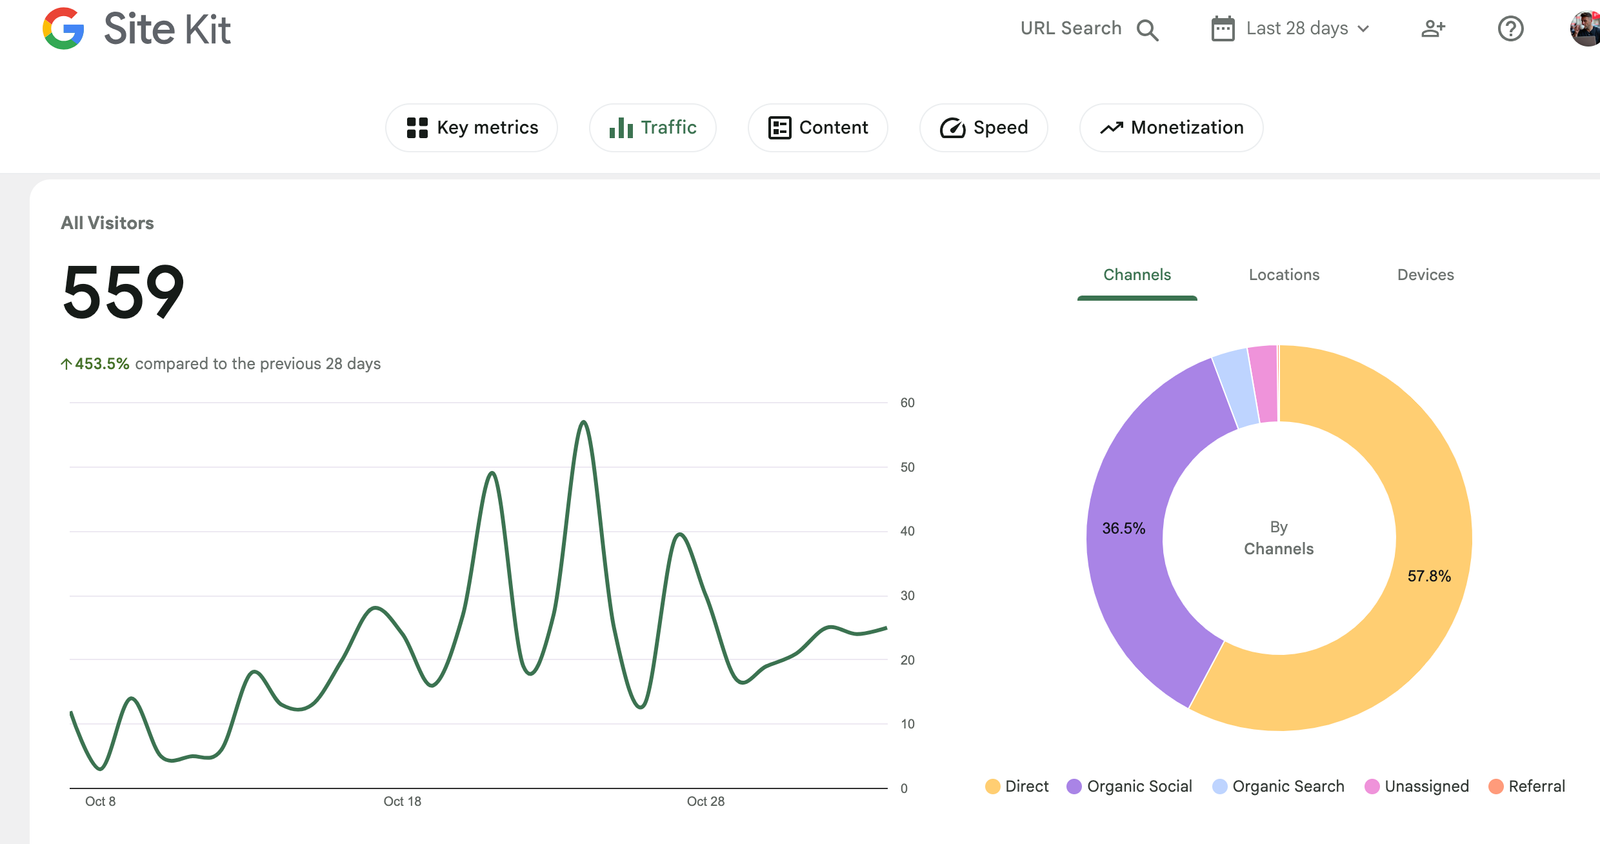1600x844 pixels.
Task: Click the Monetization trend arrow icon
Action: point(1111,128)
